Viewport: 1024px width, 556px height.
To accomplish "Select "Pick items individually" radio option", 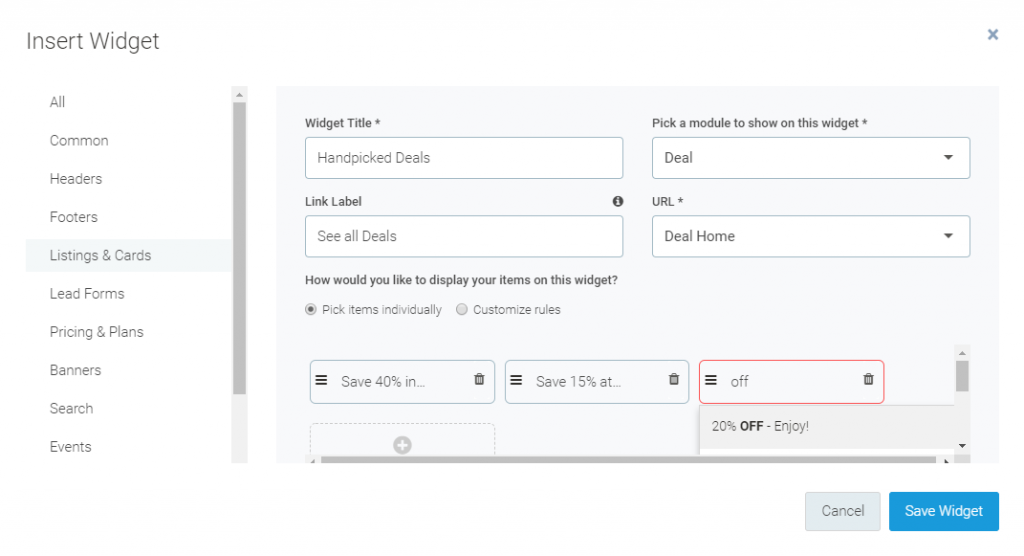I will coord(311,310).
